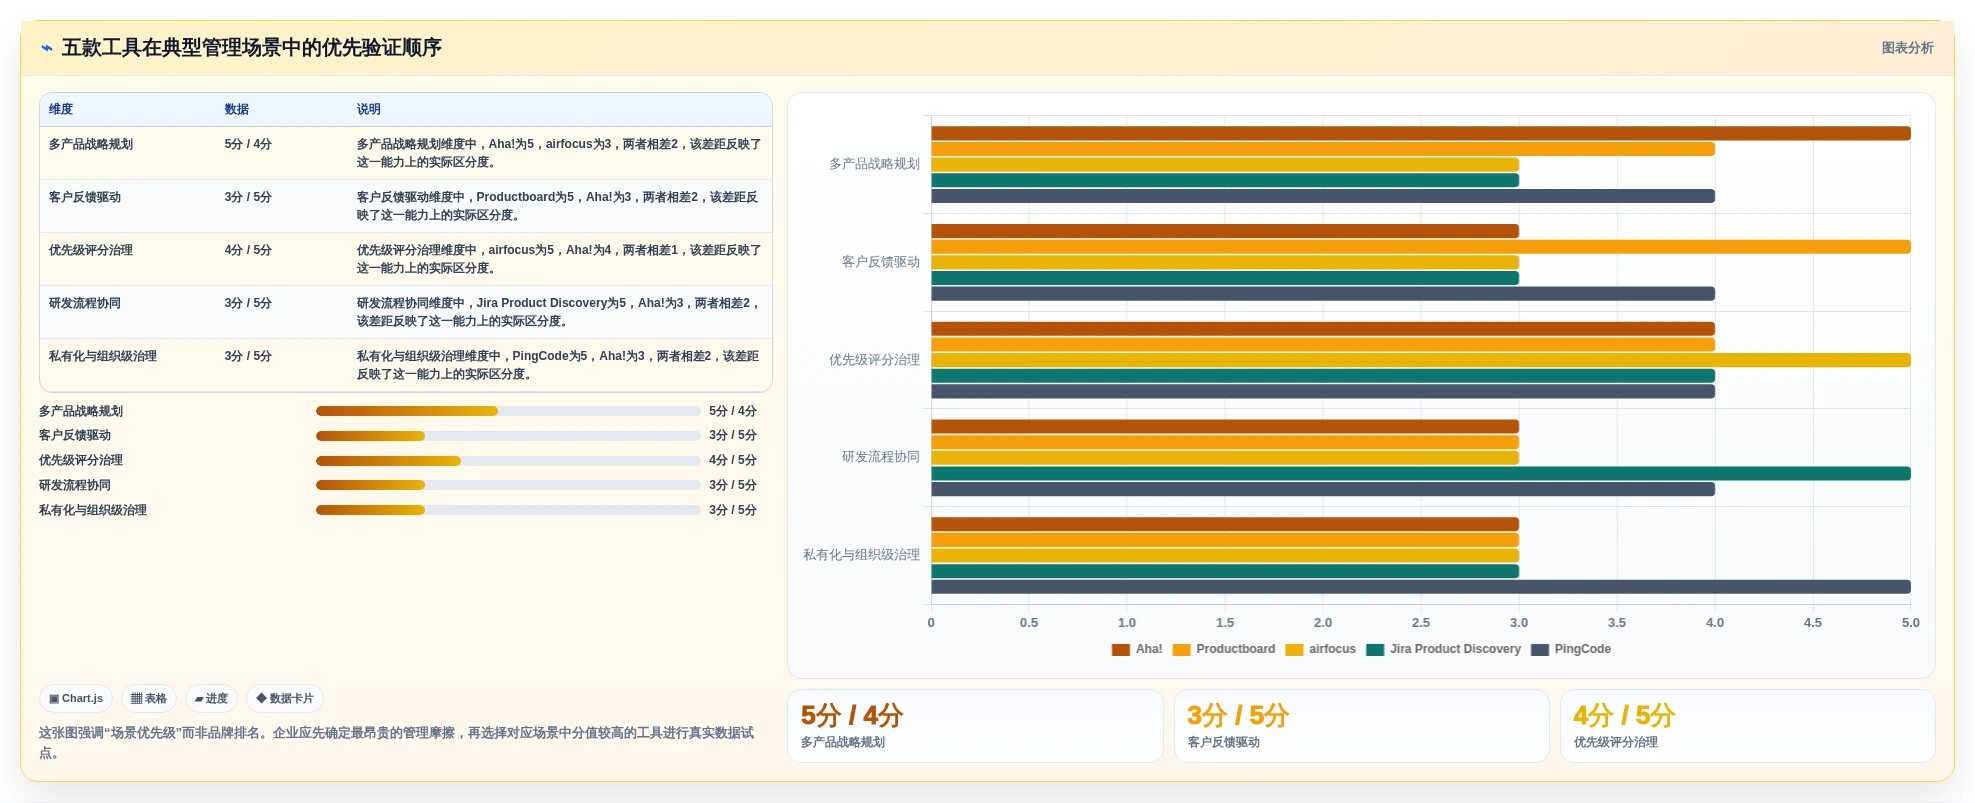Click the Aha! bar for 优先级评分治理 in chart

coord(1323,328)
